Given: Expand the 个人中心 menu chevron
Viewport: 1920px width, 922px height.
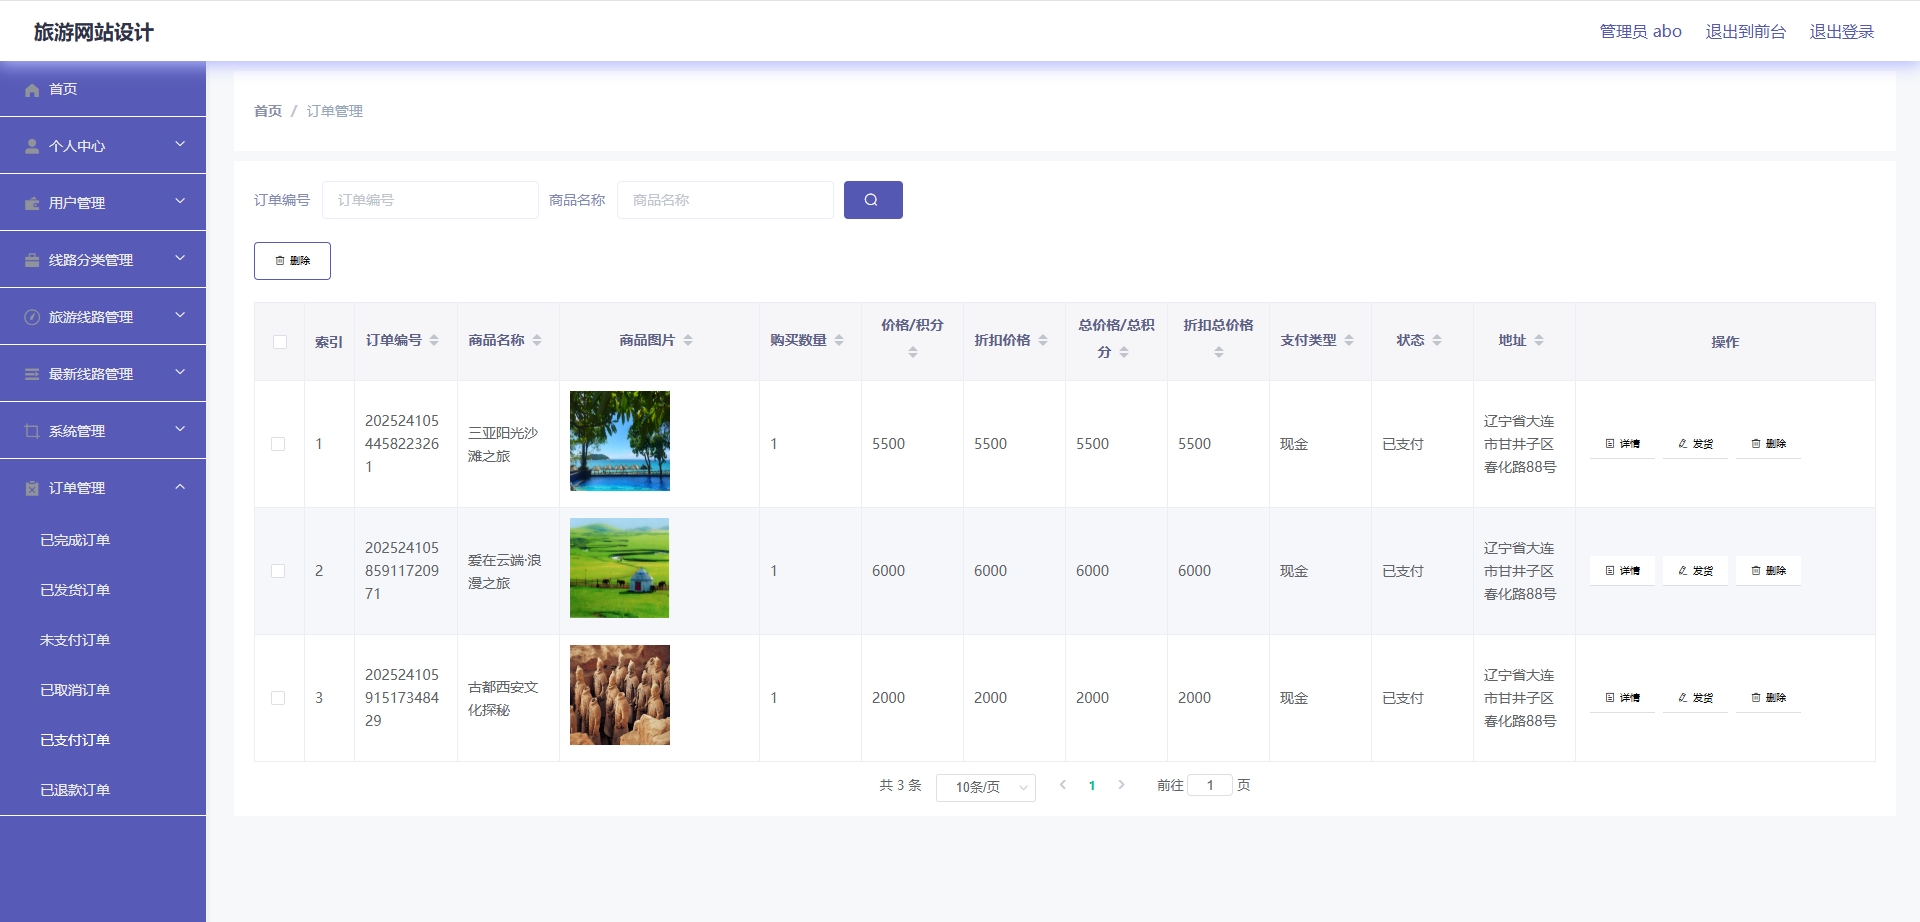Looking at the screenshot, I should [x=180, y=145].
